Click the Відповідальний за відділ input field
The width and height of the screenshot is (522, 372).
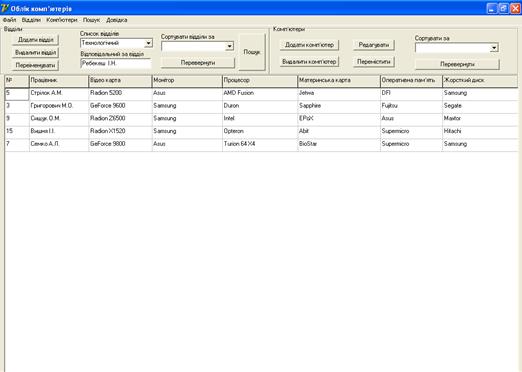(116, 63)
